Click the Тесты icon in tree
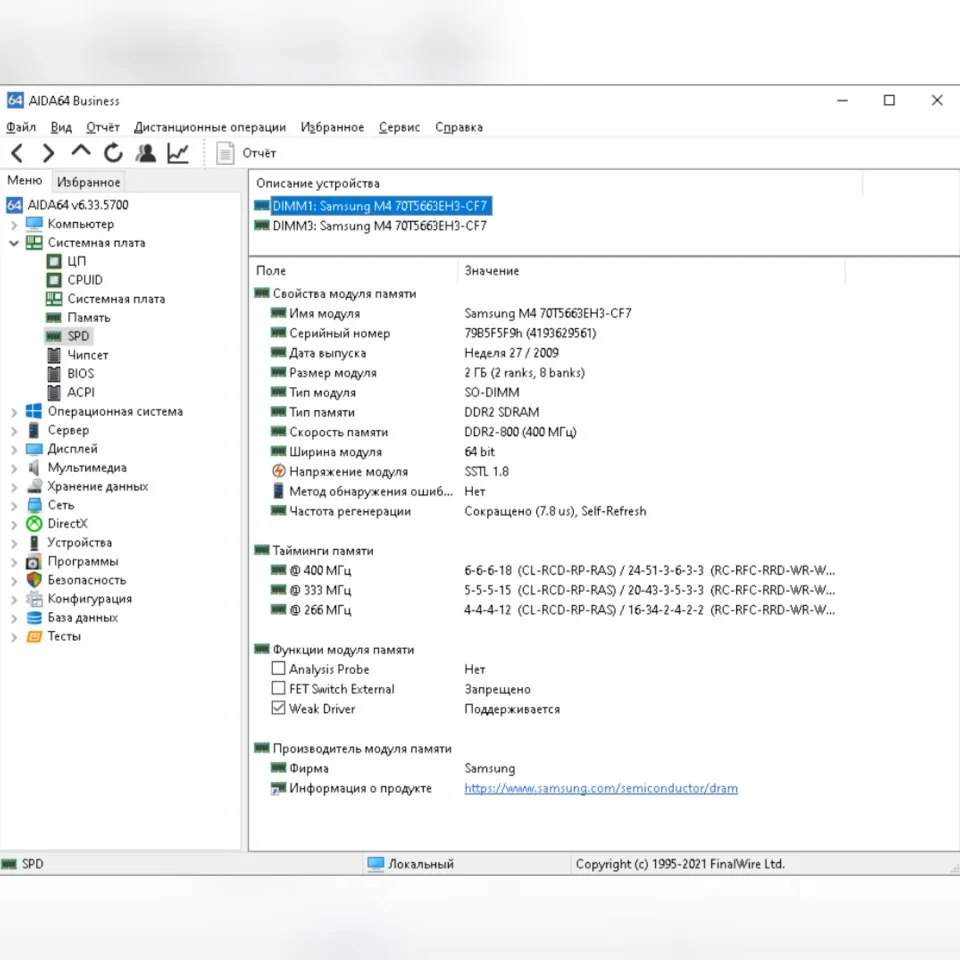This screenshot has width=960, height=960. pos(34,637)
